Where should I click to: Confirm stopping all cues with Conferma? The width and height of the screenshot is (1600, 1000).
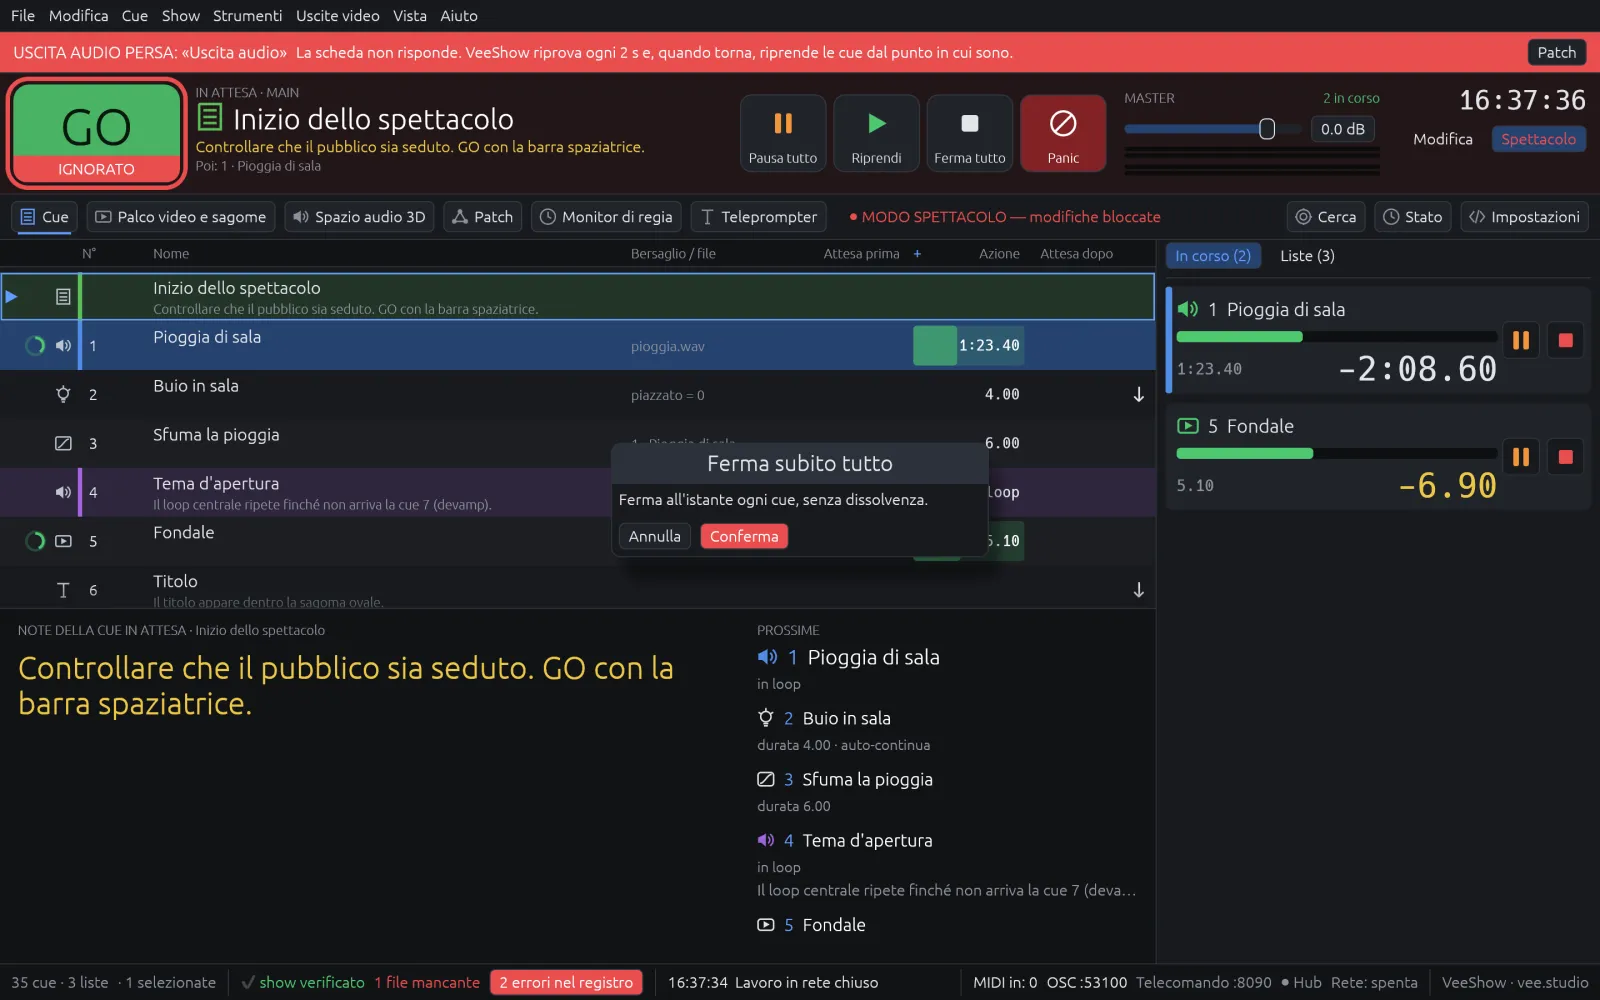click(x=744, y=536)
